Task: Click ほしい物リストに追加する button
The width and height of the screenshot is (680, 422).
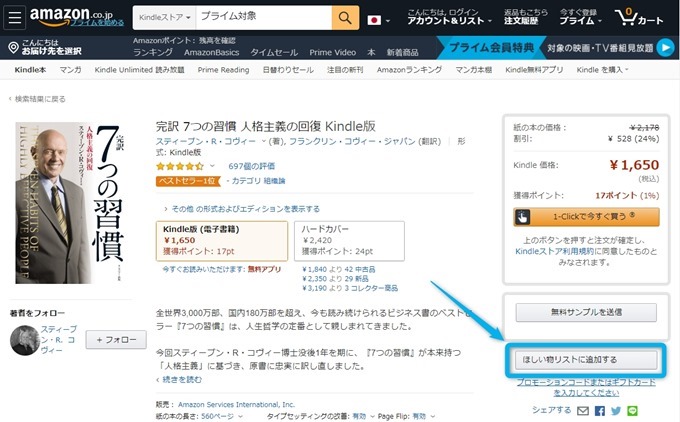Action: pyautogui.click(x=586, y=360)
